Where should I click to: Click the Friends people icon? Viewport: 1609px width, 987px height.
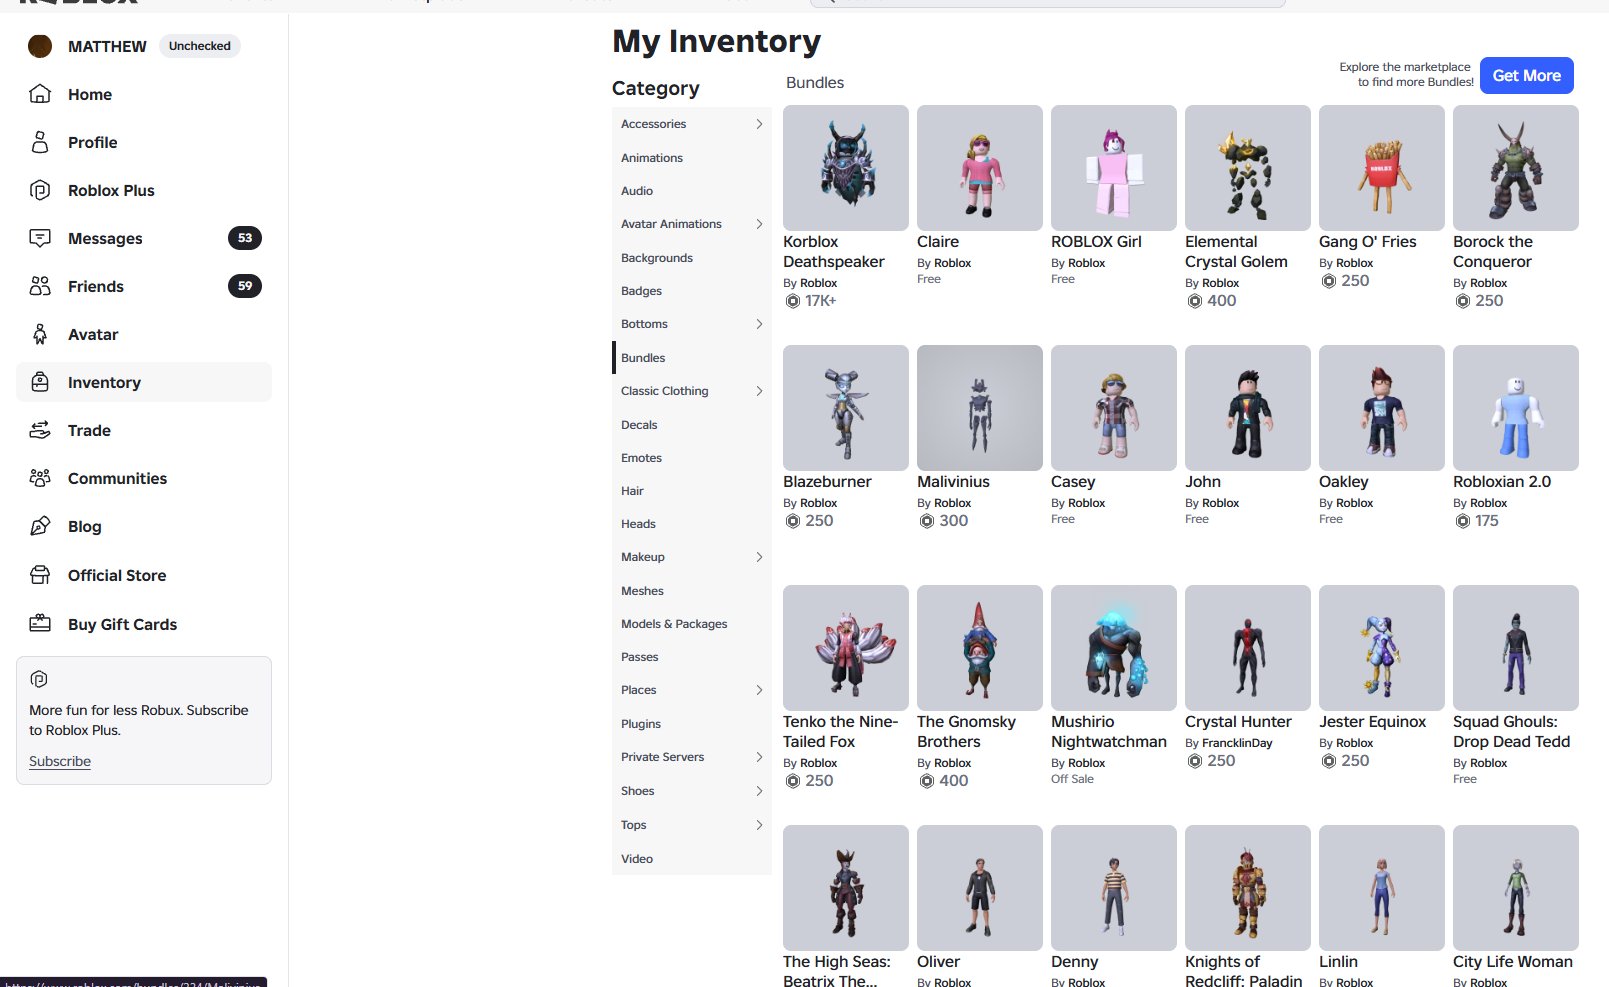(40, 286)
